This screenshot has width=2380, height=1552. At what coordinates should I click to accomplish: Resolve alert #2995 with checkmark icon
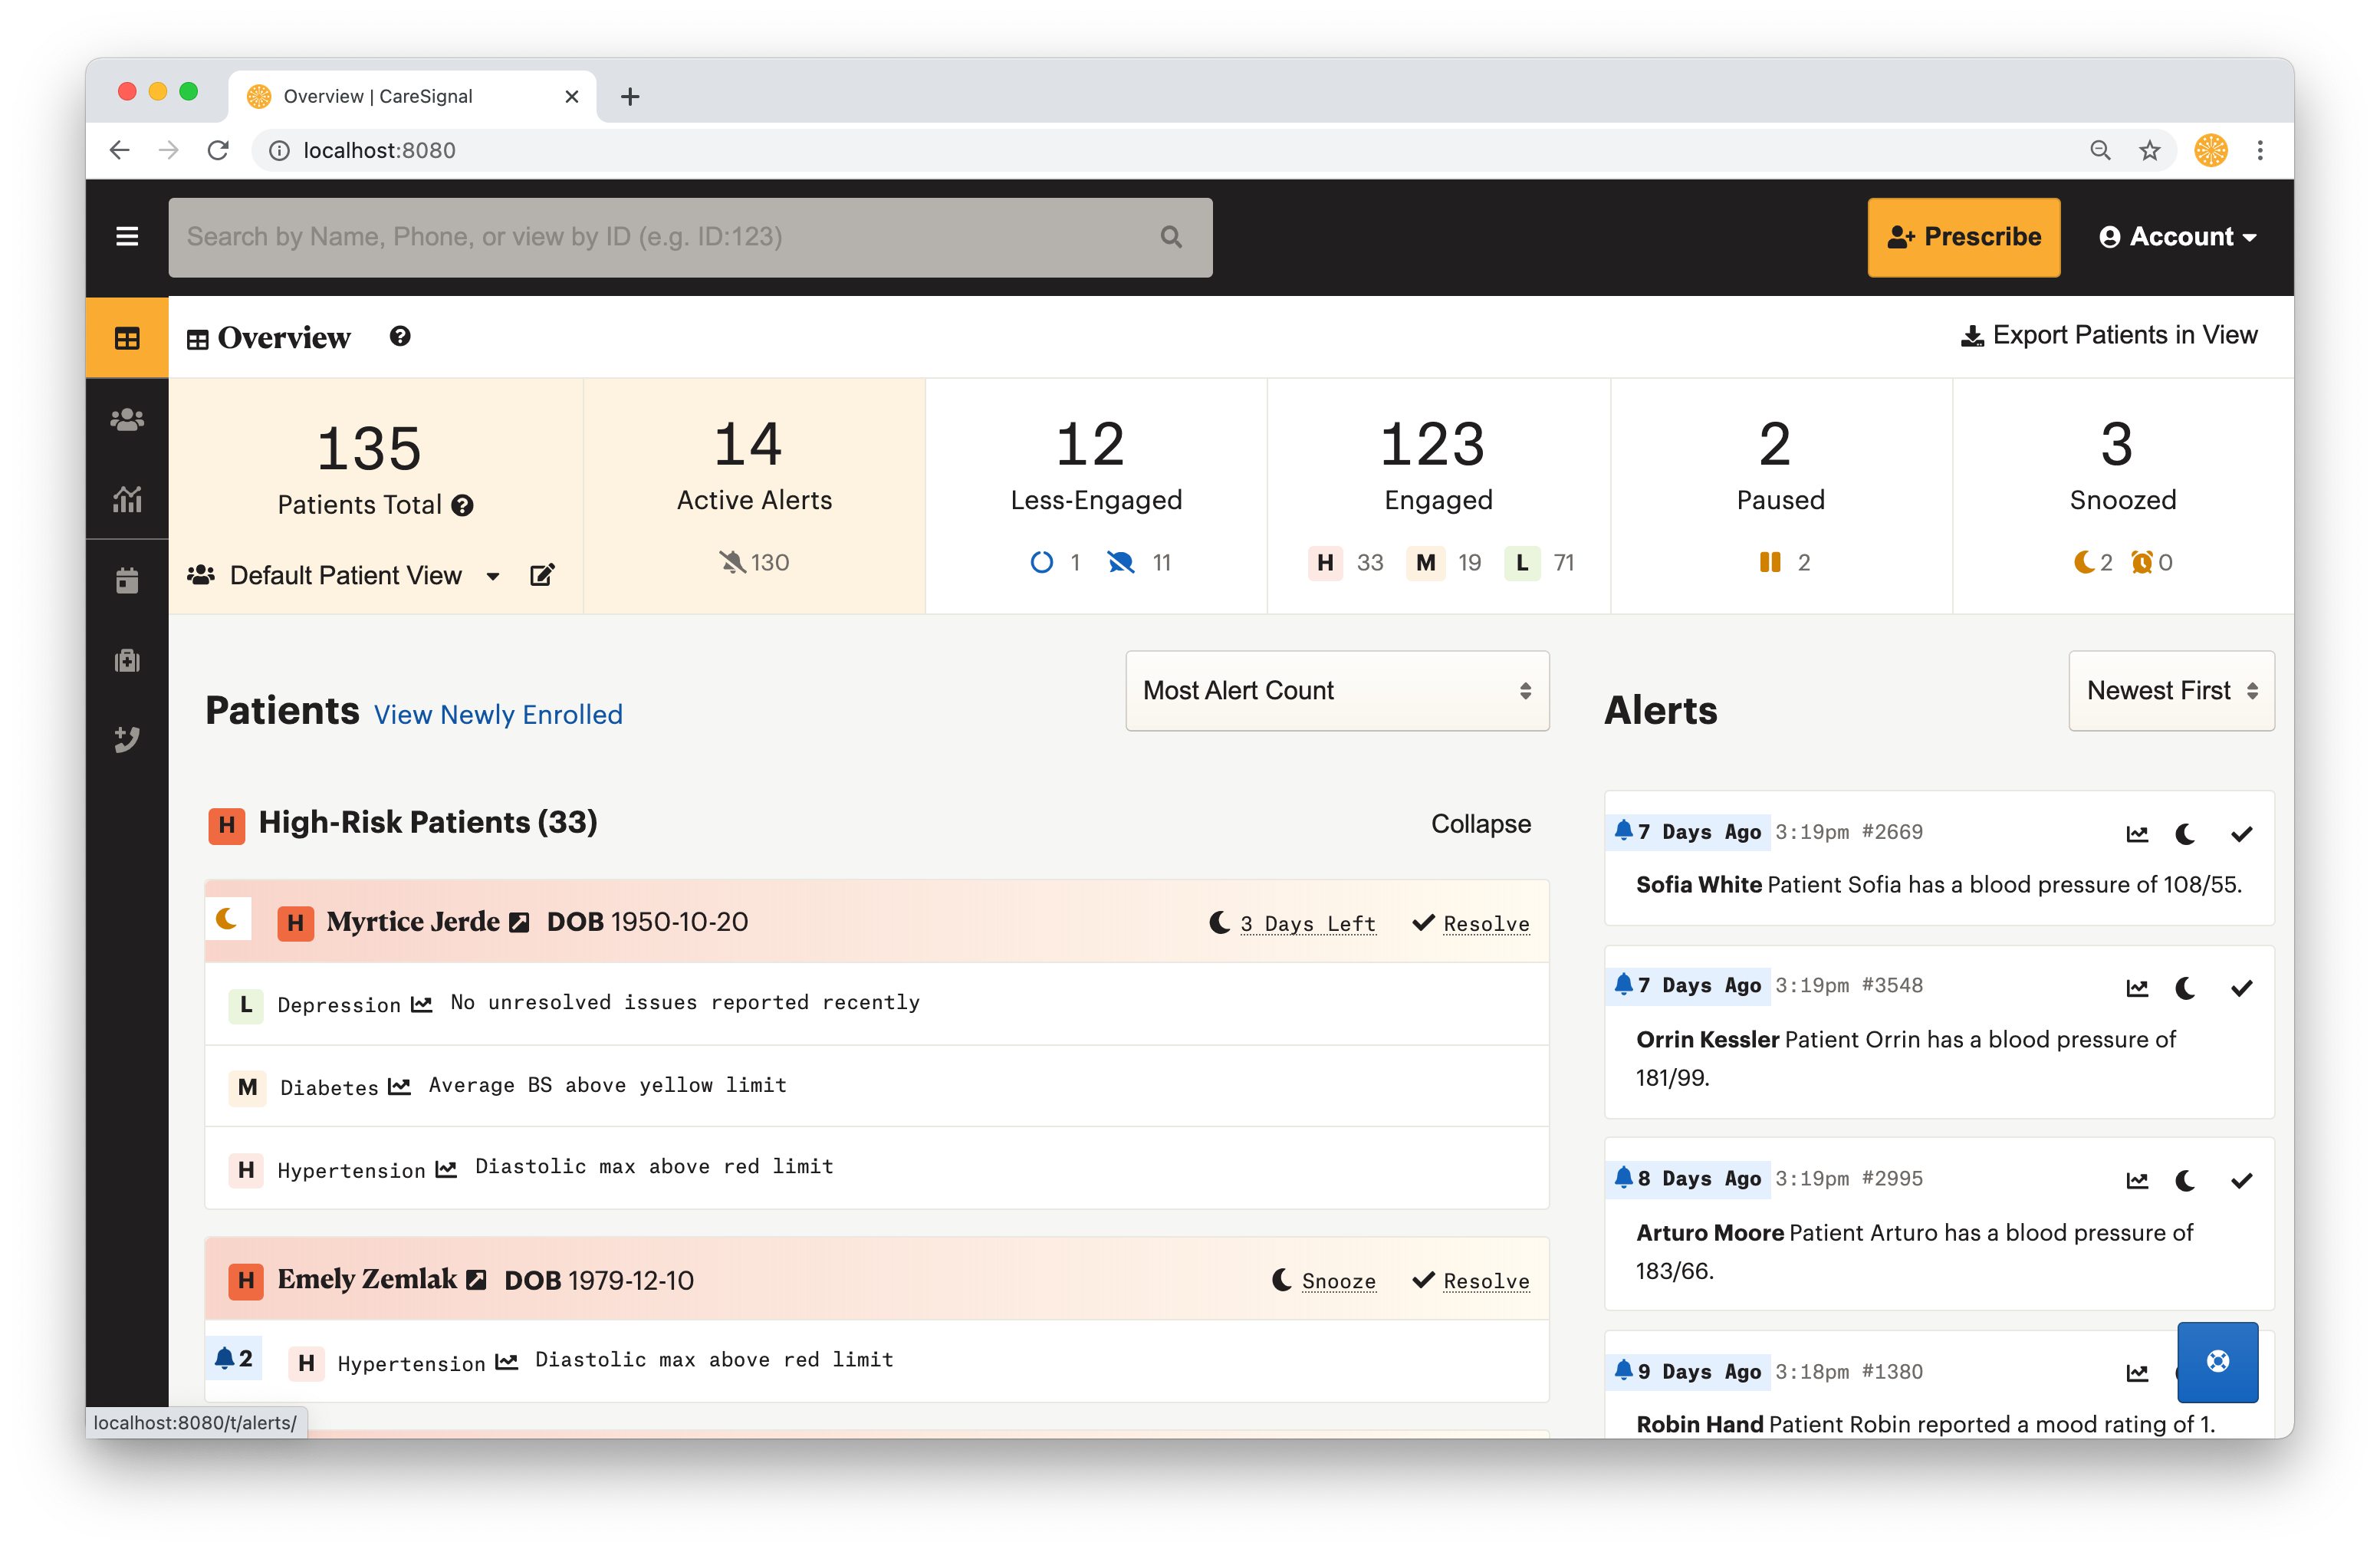click(2242, 1181)
